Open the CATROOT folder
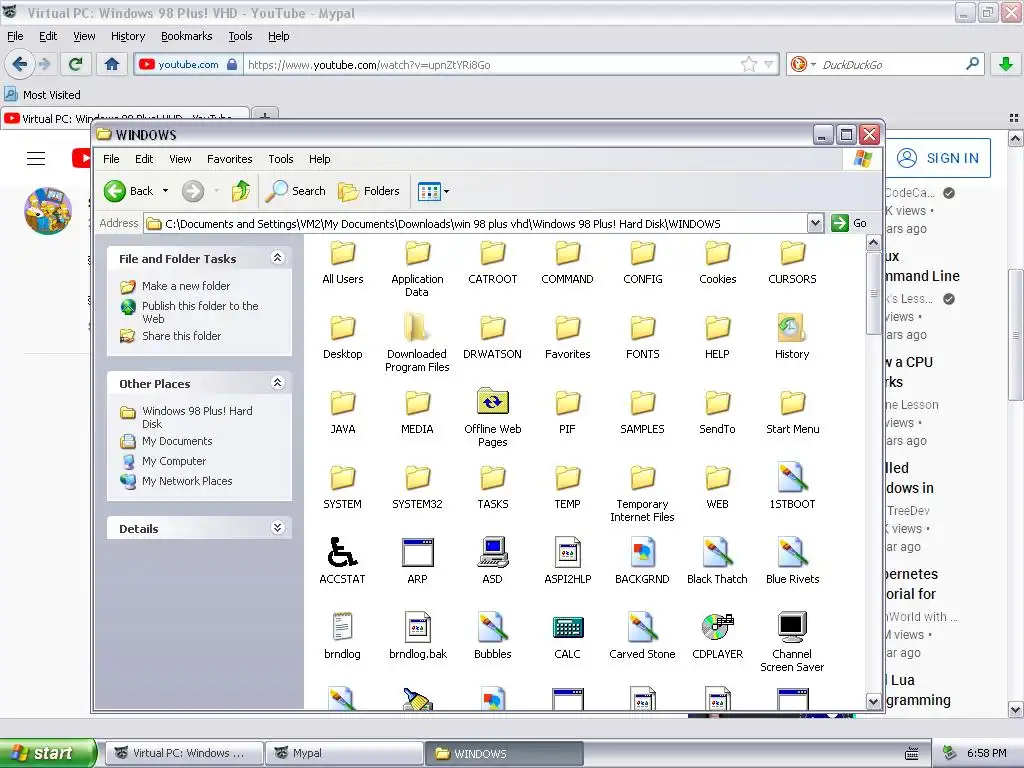The image size is (1024, 768). (492, 263)
